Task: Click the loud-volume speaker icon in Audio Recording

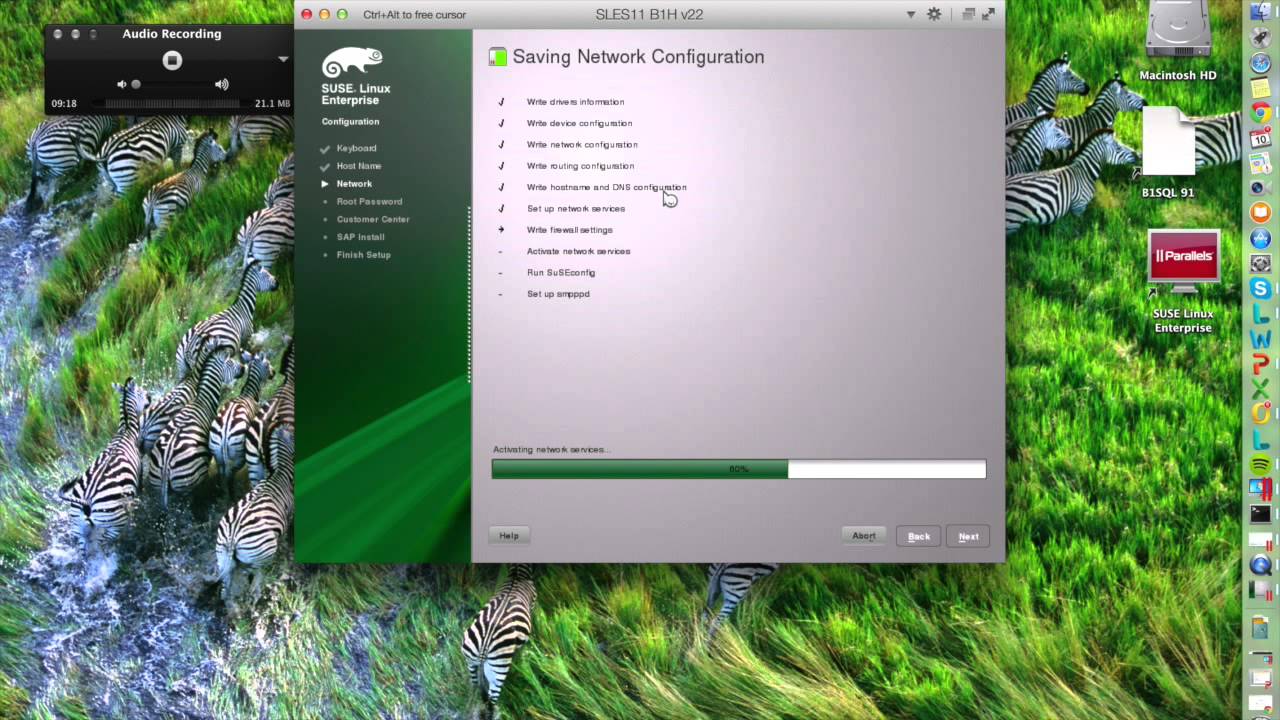Action: 222,85
